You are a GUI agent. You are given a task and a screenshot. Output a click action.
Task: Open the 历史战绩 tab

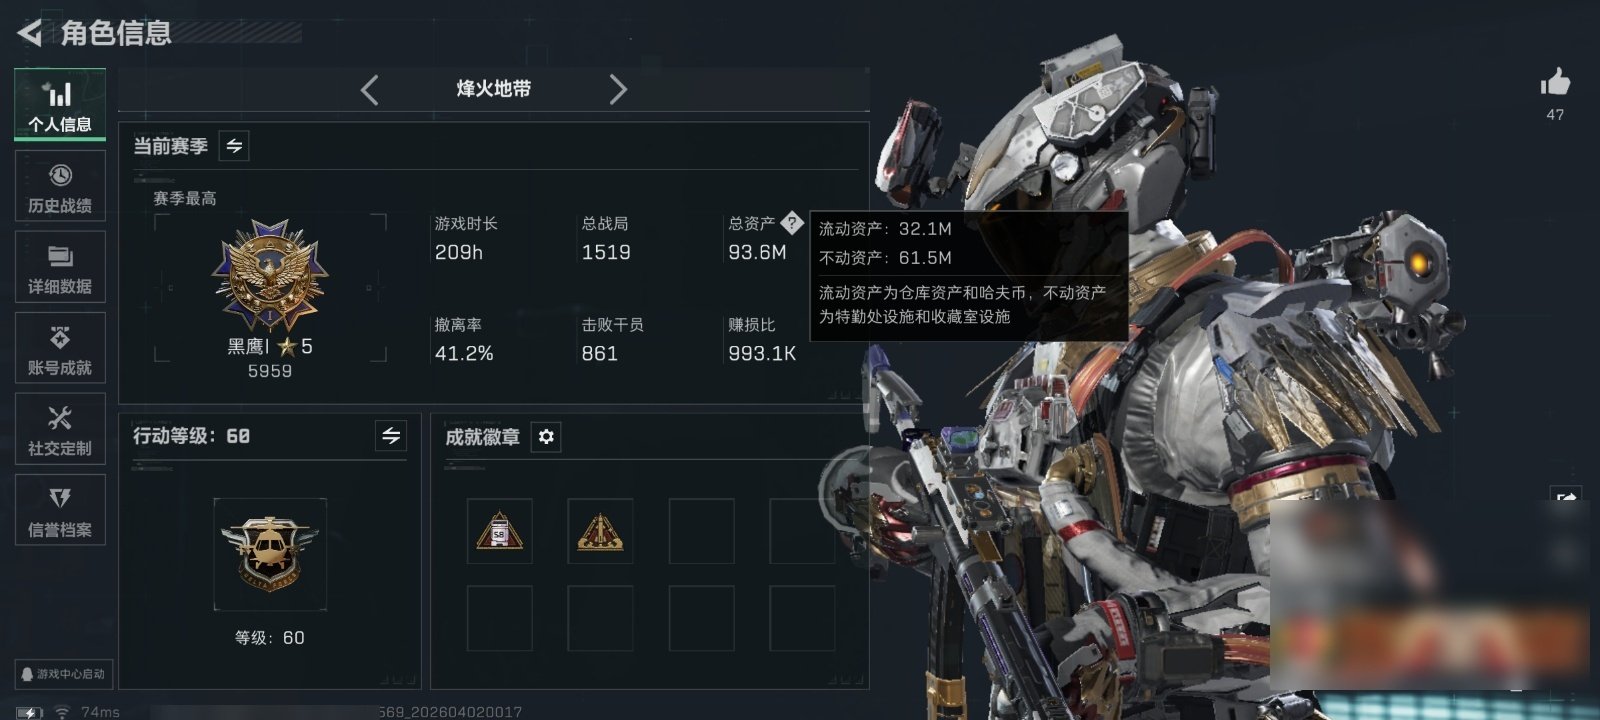[60, 186]
